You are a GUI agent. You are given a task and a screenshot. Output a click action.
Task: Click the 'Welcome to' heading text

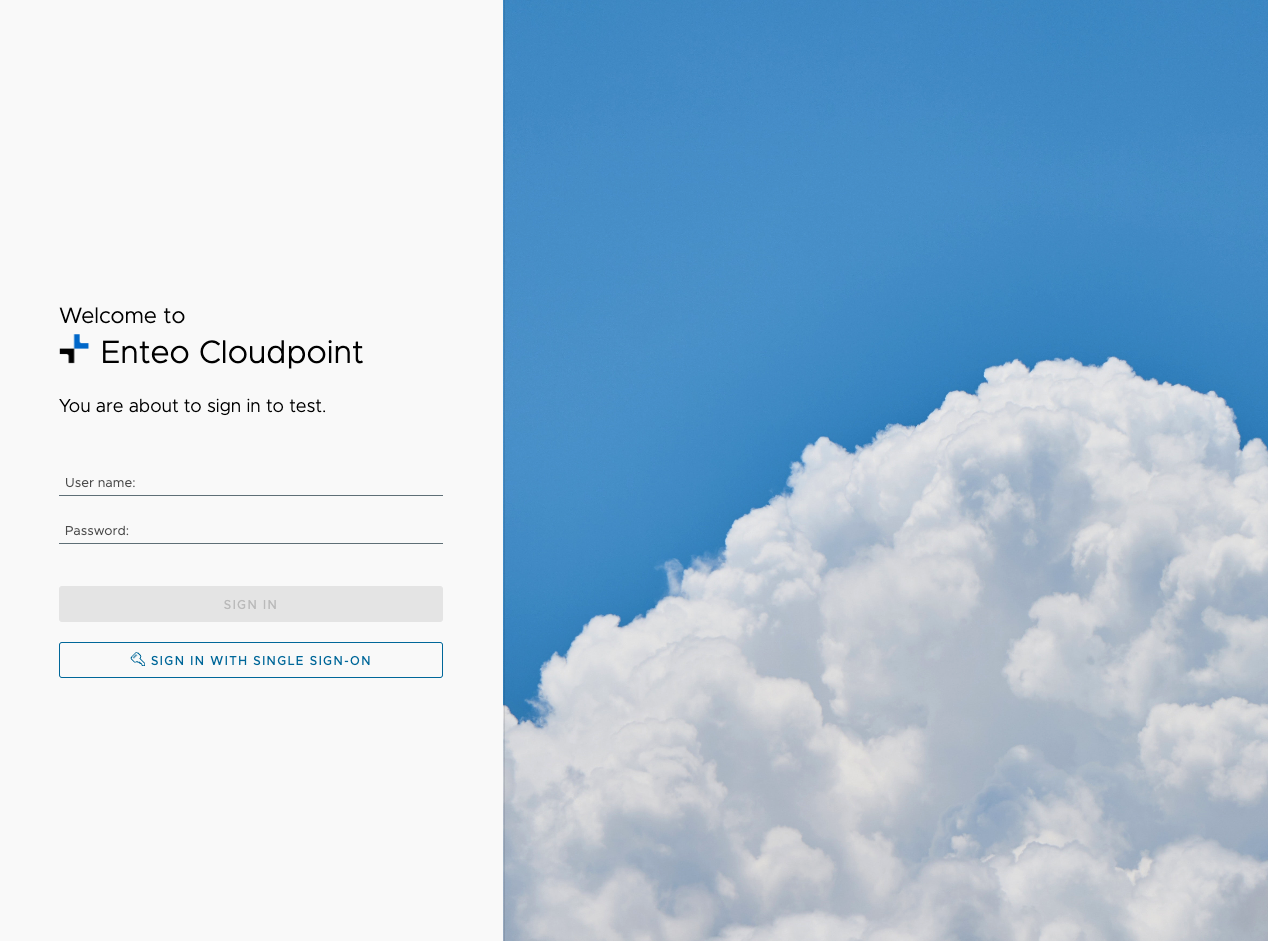122,316
